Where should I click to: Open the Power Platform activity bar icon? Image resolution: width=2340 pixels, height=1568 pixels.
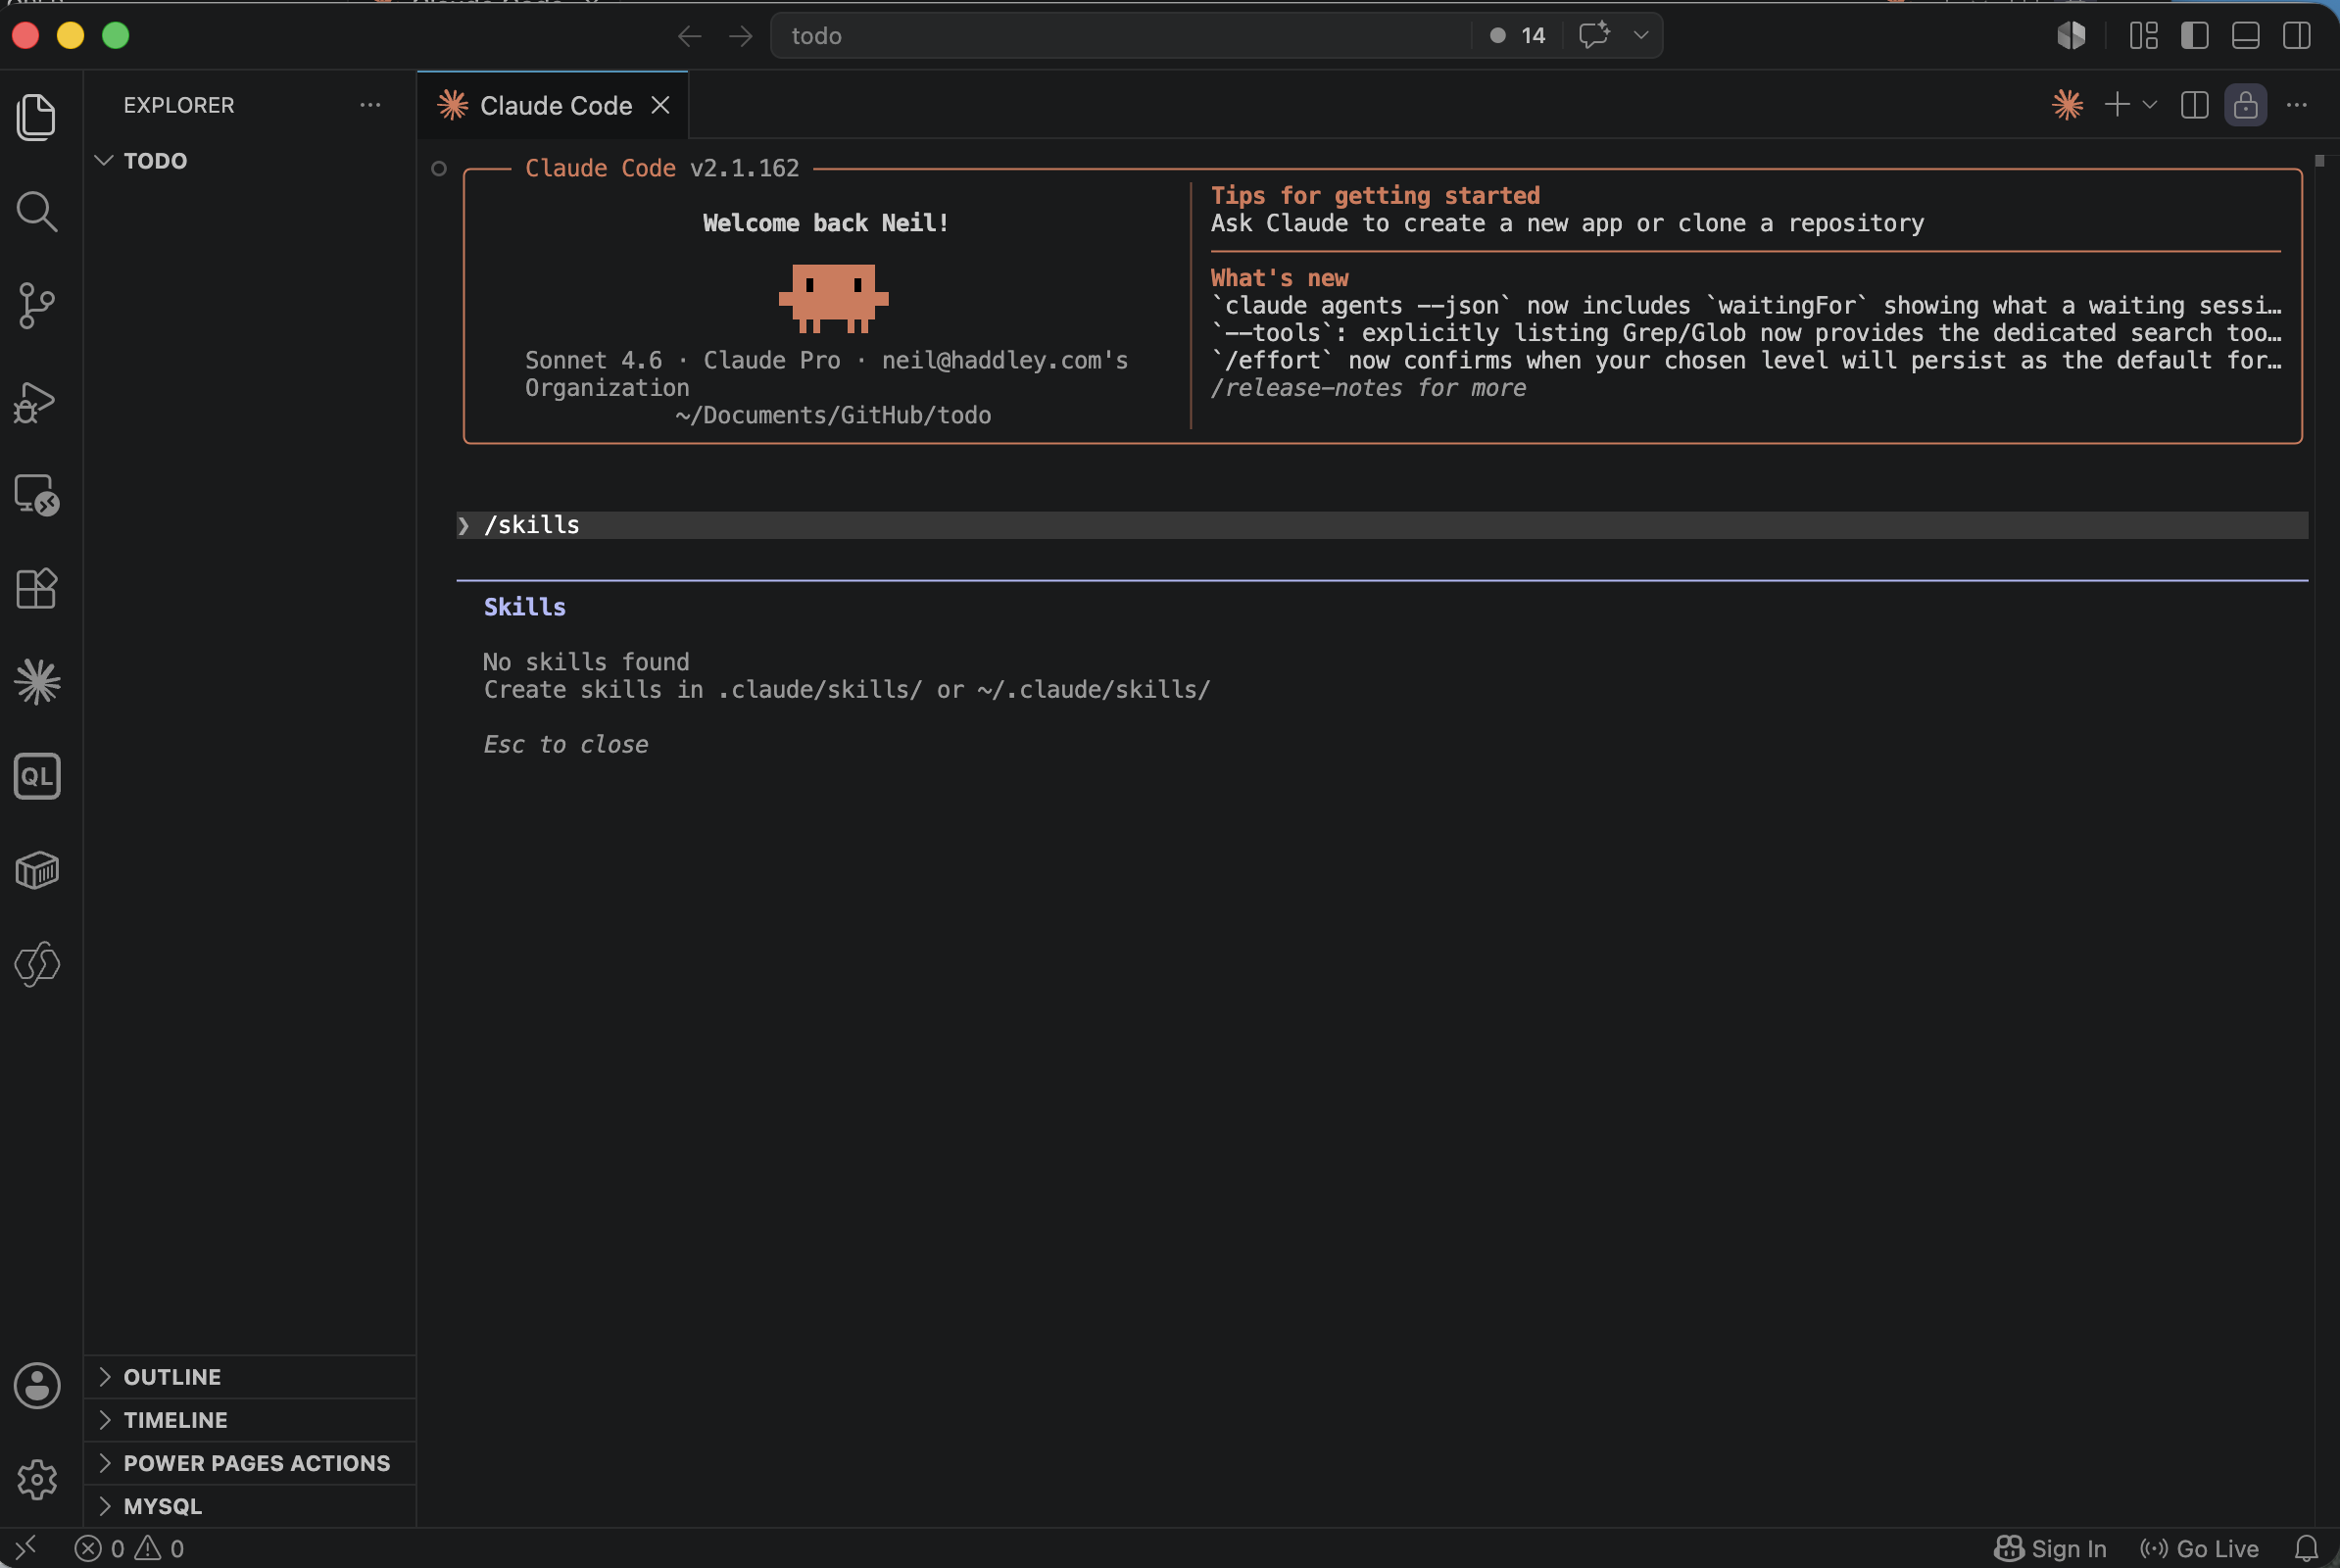tap(37, 964)
